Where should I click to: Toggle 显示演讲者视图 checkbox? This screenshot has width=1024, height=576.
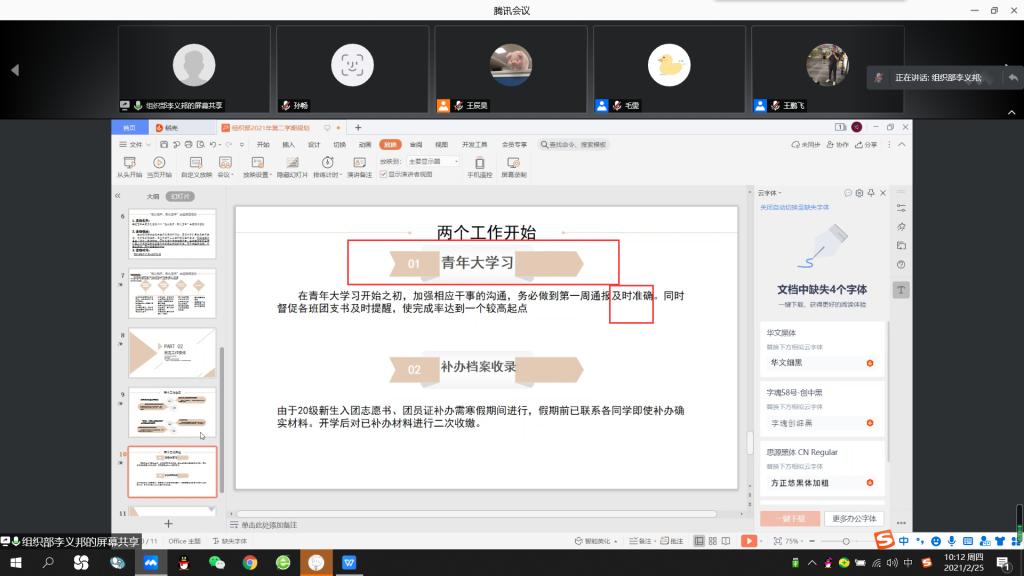pos(383,174)
